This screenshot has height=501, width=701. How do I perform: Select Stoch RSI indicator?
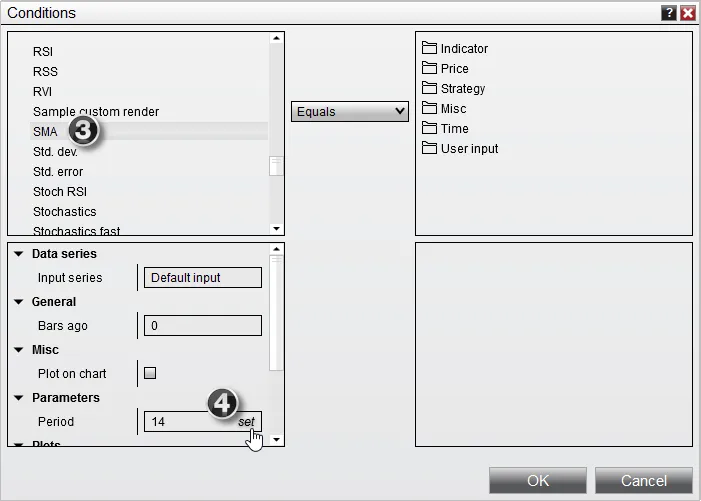60,191
